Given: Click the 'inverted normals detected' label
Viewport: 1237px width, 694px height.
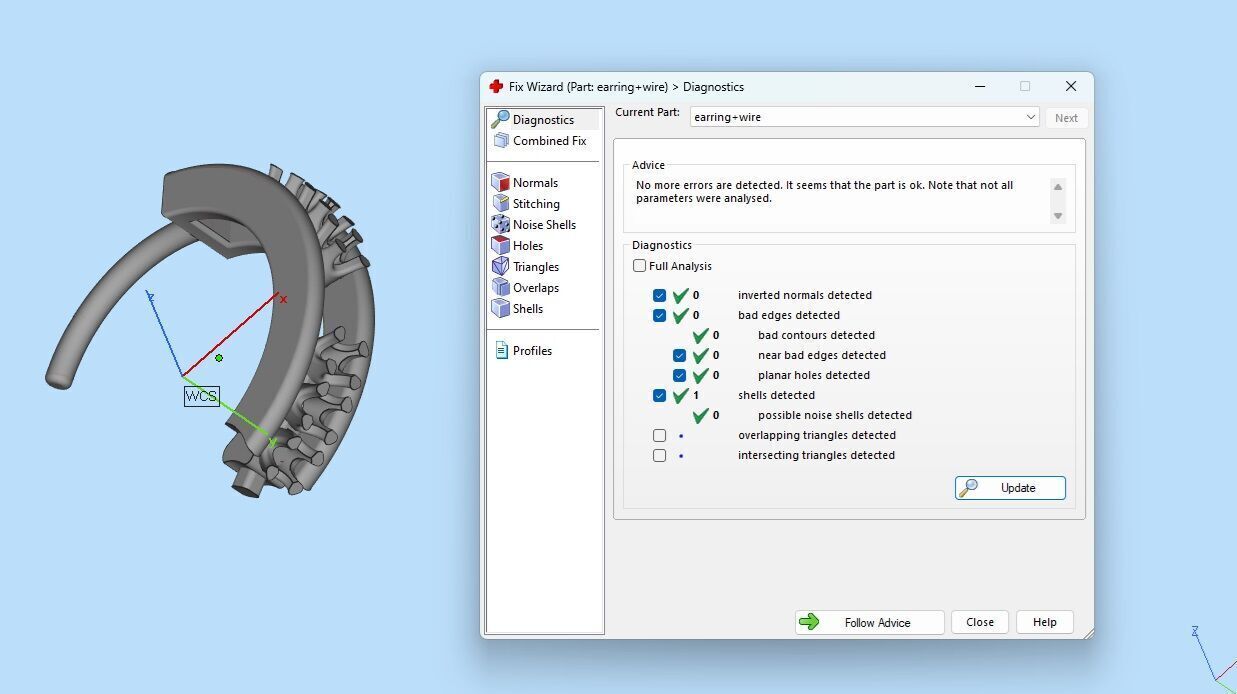Looking at the screenshot, I should (805, 295).
